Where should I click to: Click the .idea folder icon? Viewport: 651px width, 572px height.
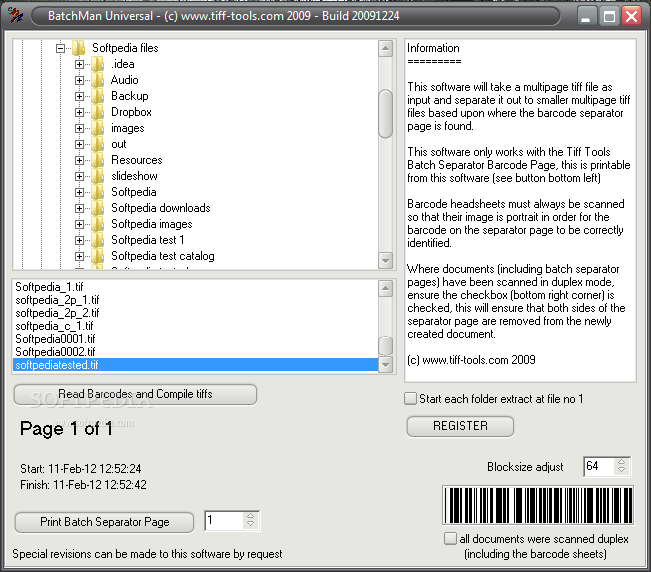tap(97, 64)
